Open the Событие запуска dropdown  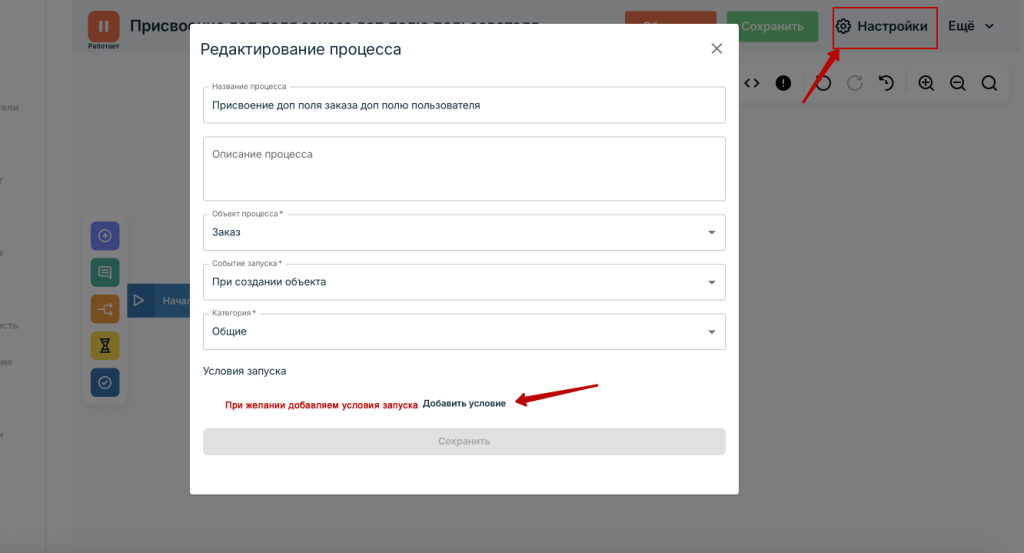[x=464, y=282]
